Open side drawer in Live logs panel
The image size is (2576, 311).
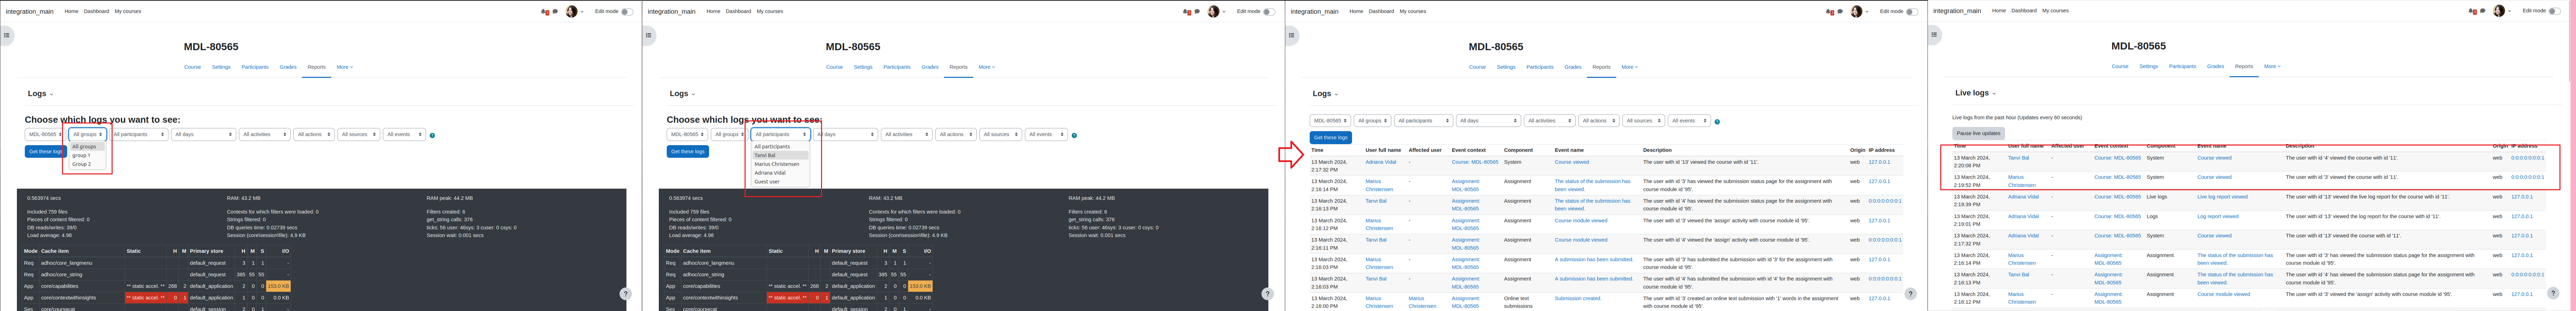[x=1934, y=35]
